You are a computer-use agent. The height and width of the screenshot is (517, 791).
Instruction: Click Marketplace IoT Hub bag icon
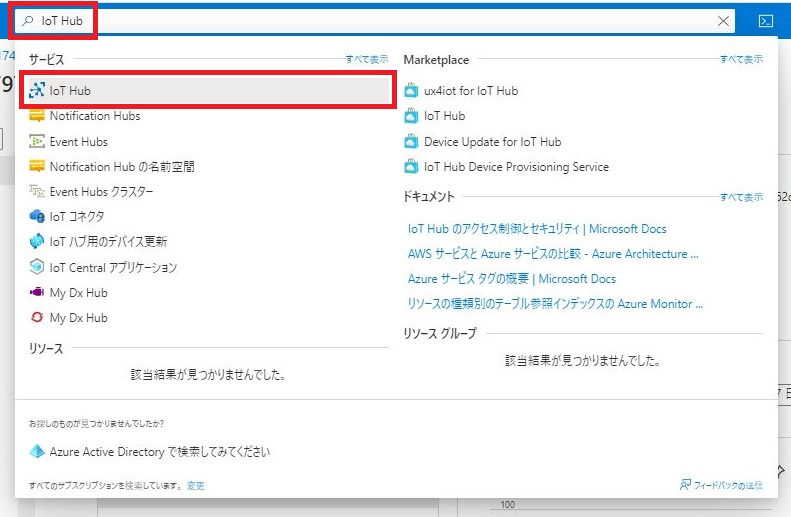tap(411, 116)
